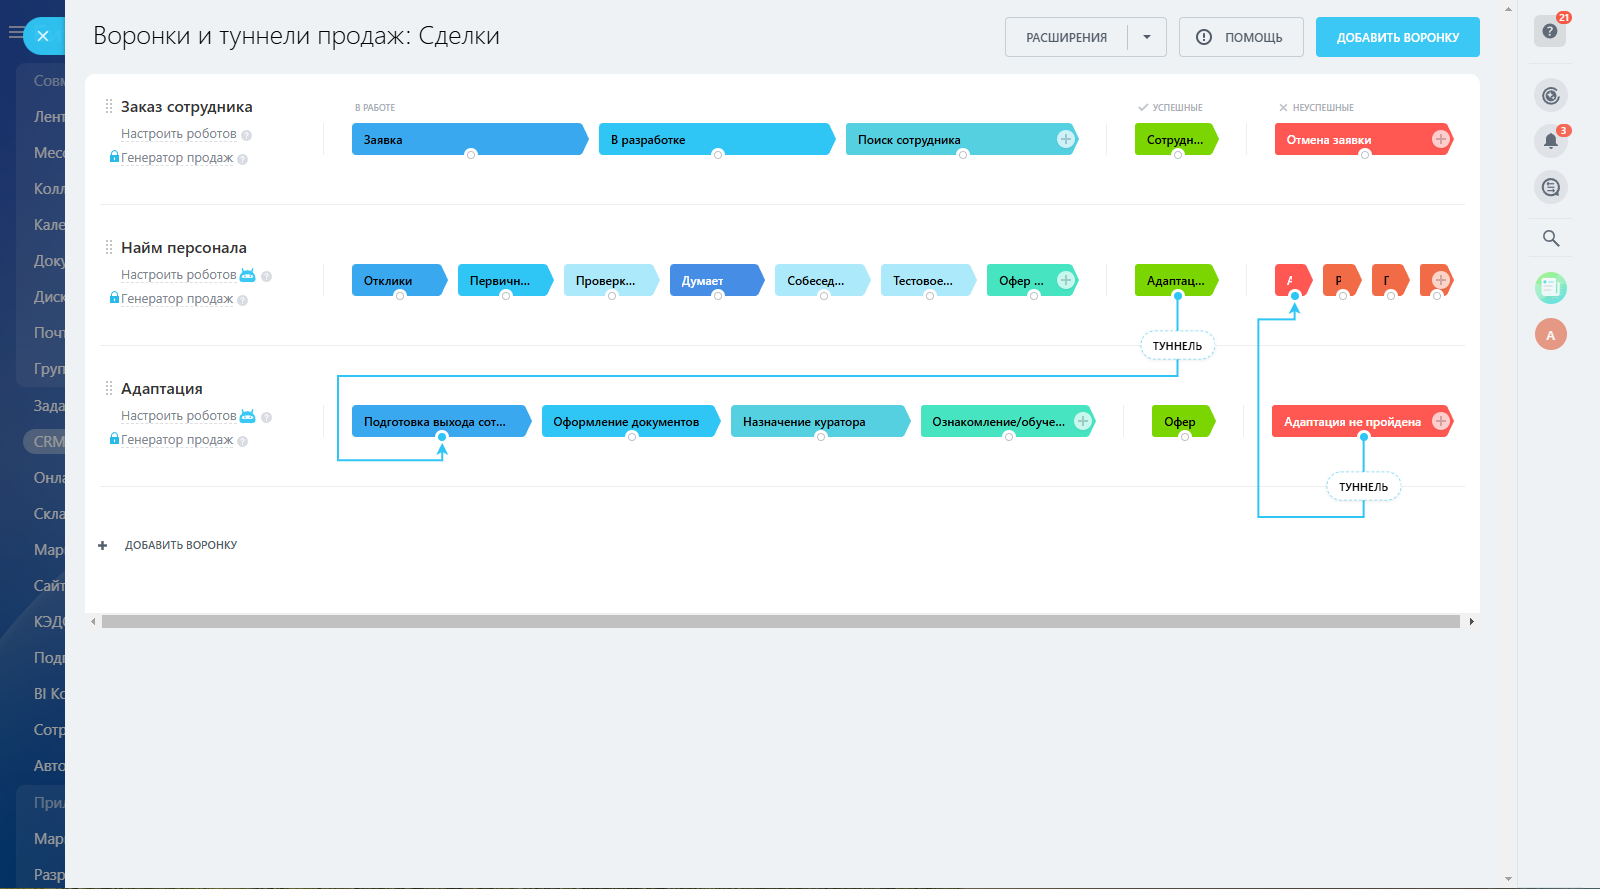Open Генератор продаж for Адаптация
This screenshot has width=1600, height=889.
coord(177,440)
